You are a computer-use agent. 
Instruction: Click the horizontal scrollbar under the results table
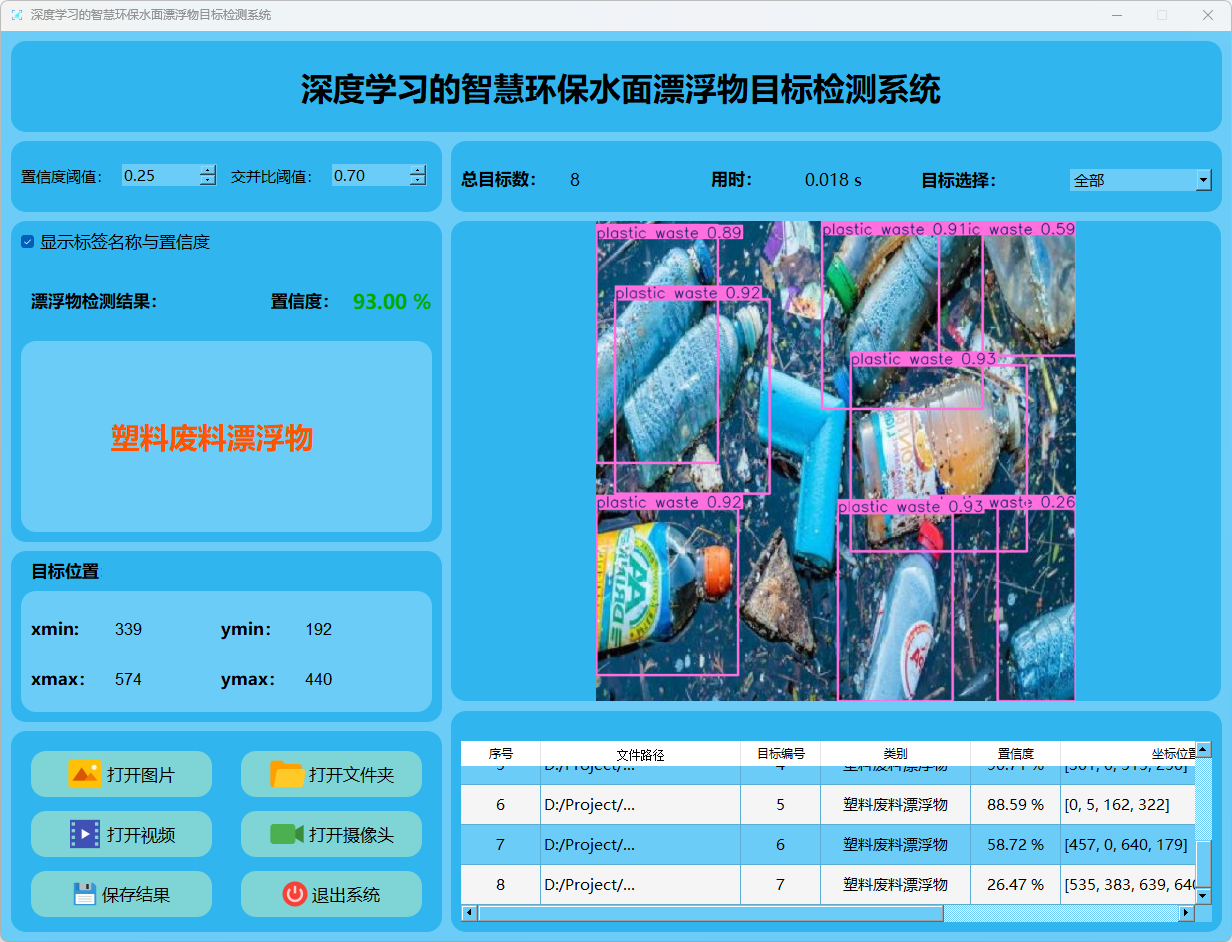pos(710,913)
